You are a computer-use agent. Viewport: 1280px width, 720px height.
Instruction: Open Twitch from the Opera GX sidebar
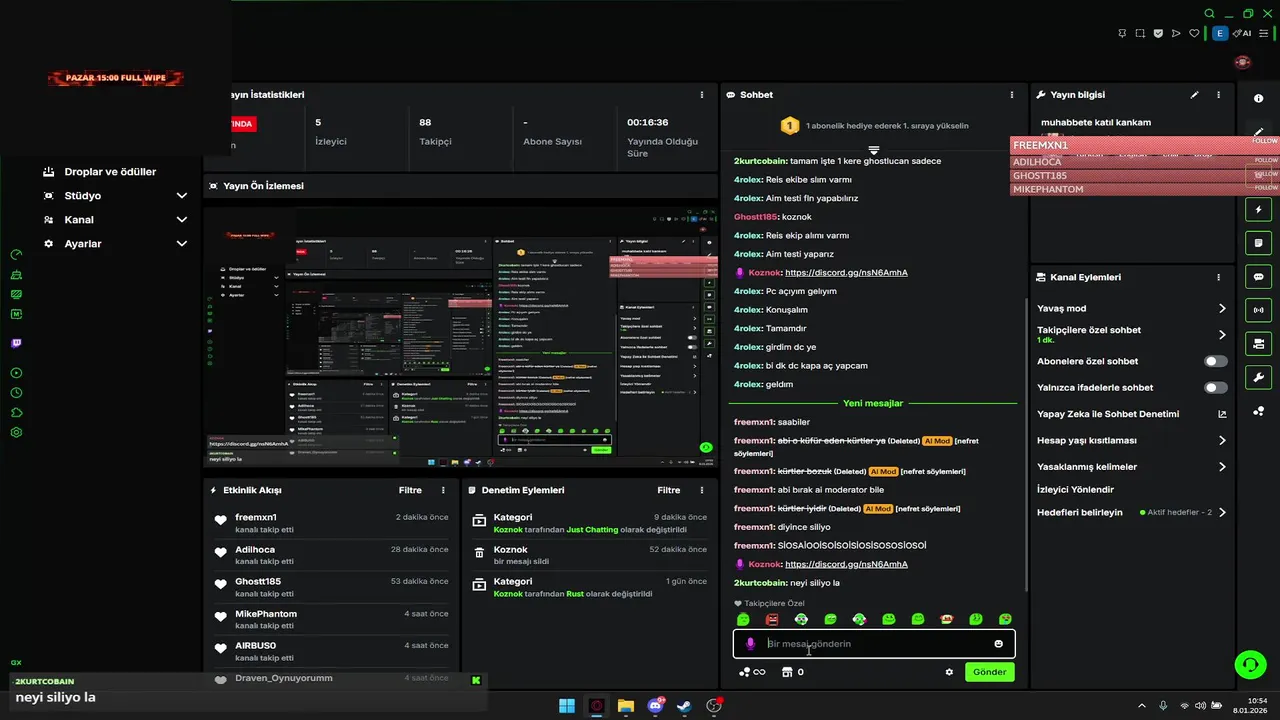tap(16, 343)
